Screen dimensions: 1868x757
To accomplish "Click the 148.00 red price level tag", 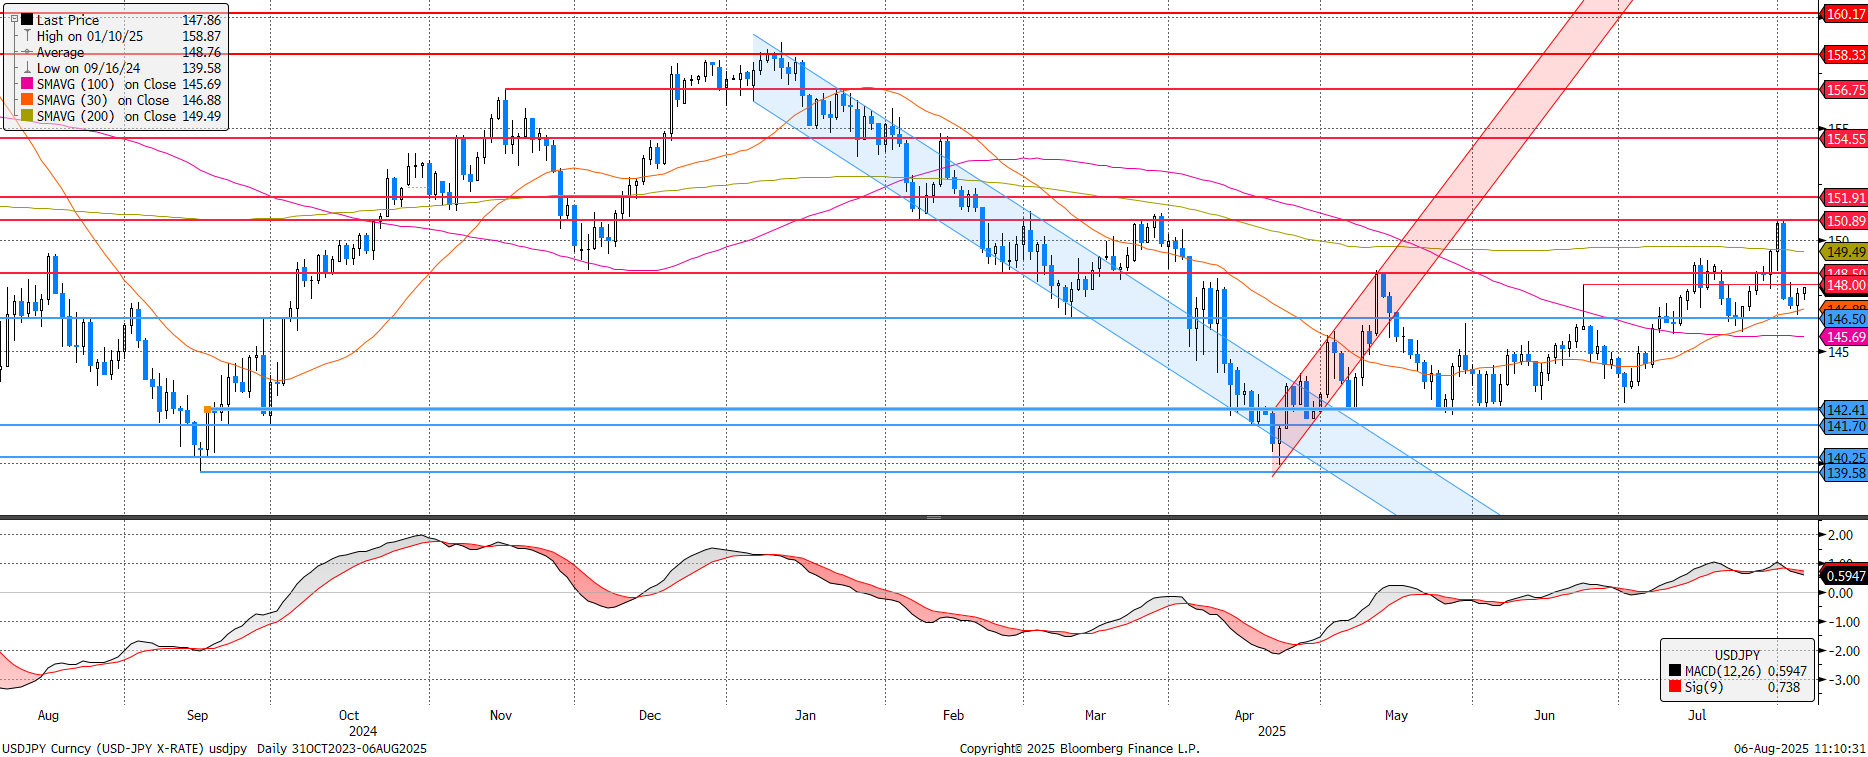I will point(1844,285).
